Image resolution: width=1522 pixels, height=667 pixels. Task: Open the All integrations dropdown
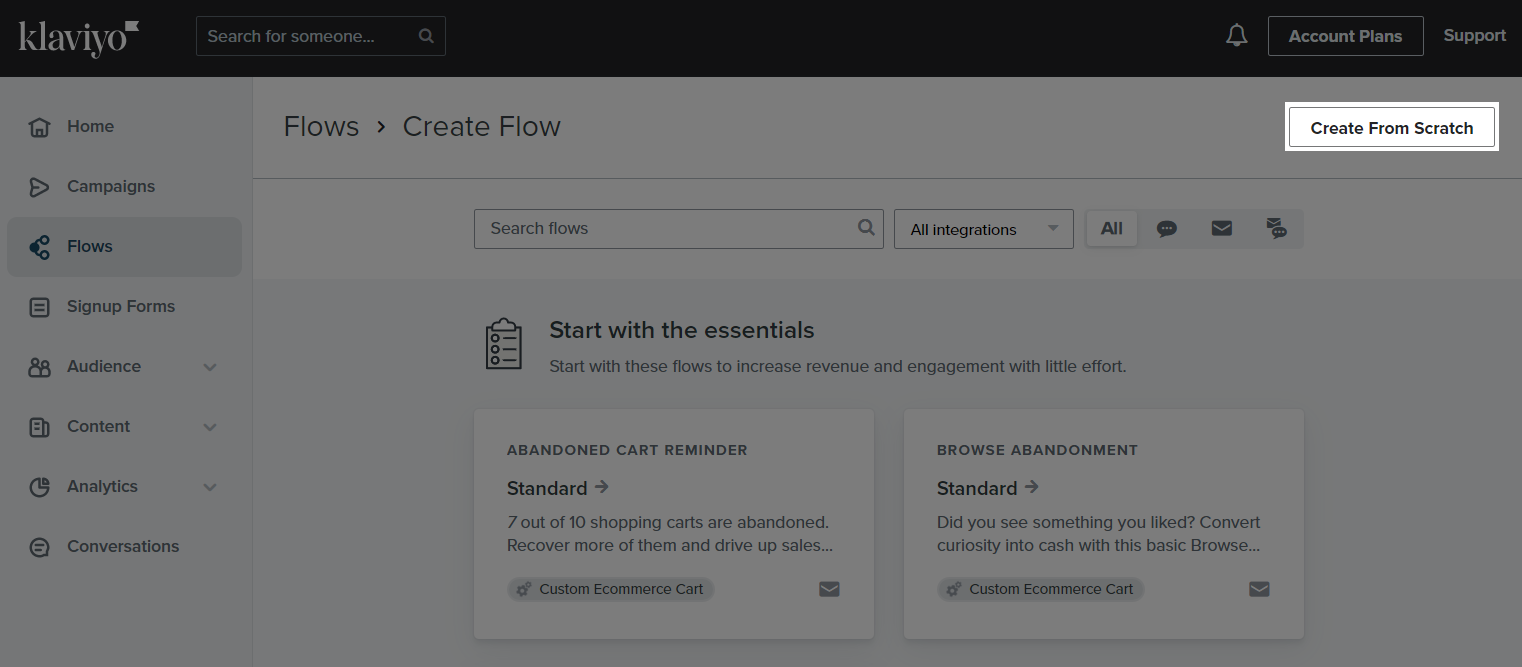pos(983,229)
